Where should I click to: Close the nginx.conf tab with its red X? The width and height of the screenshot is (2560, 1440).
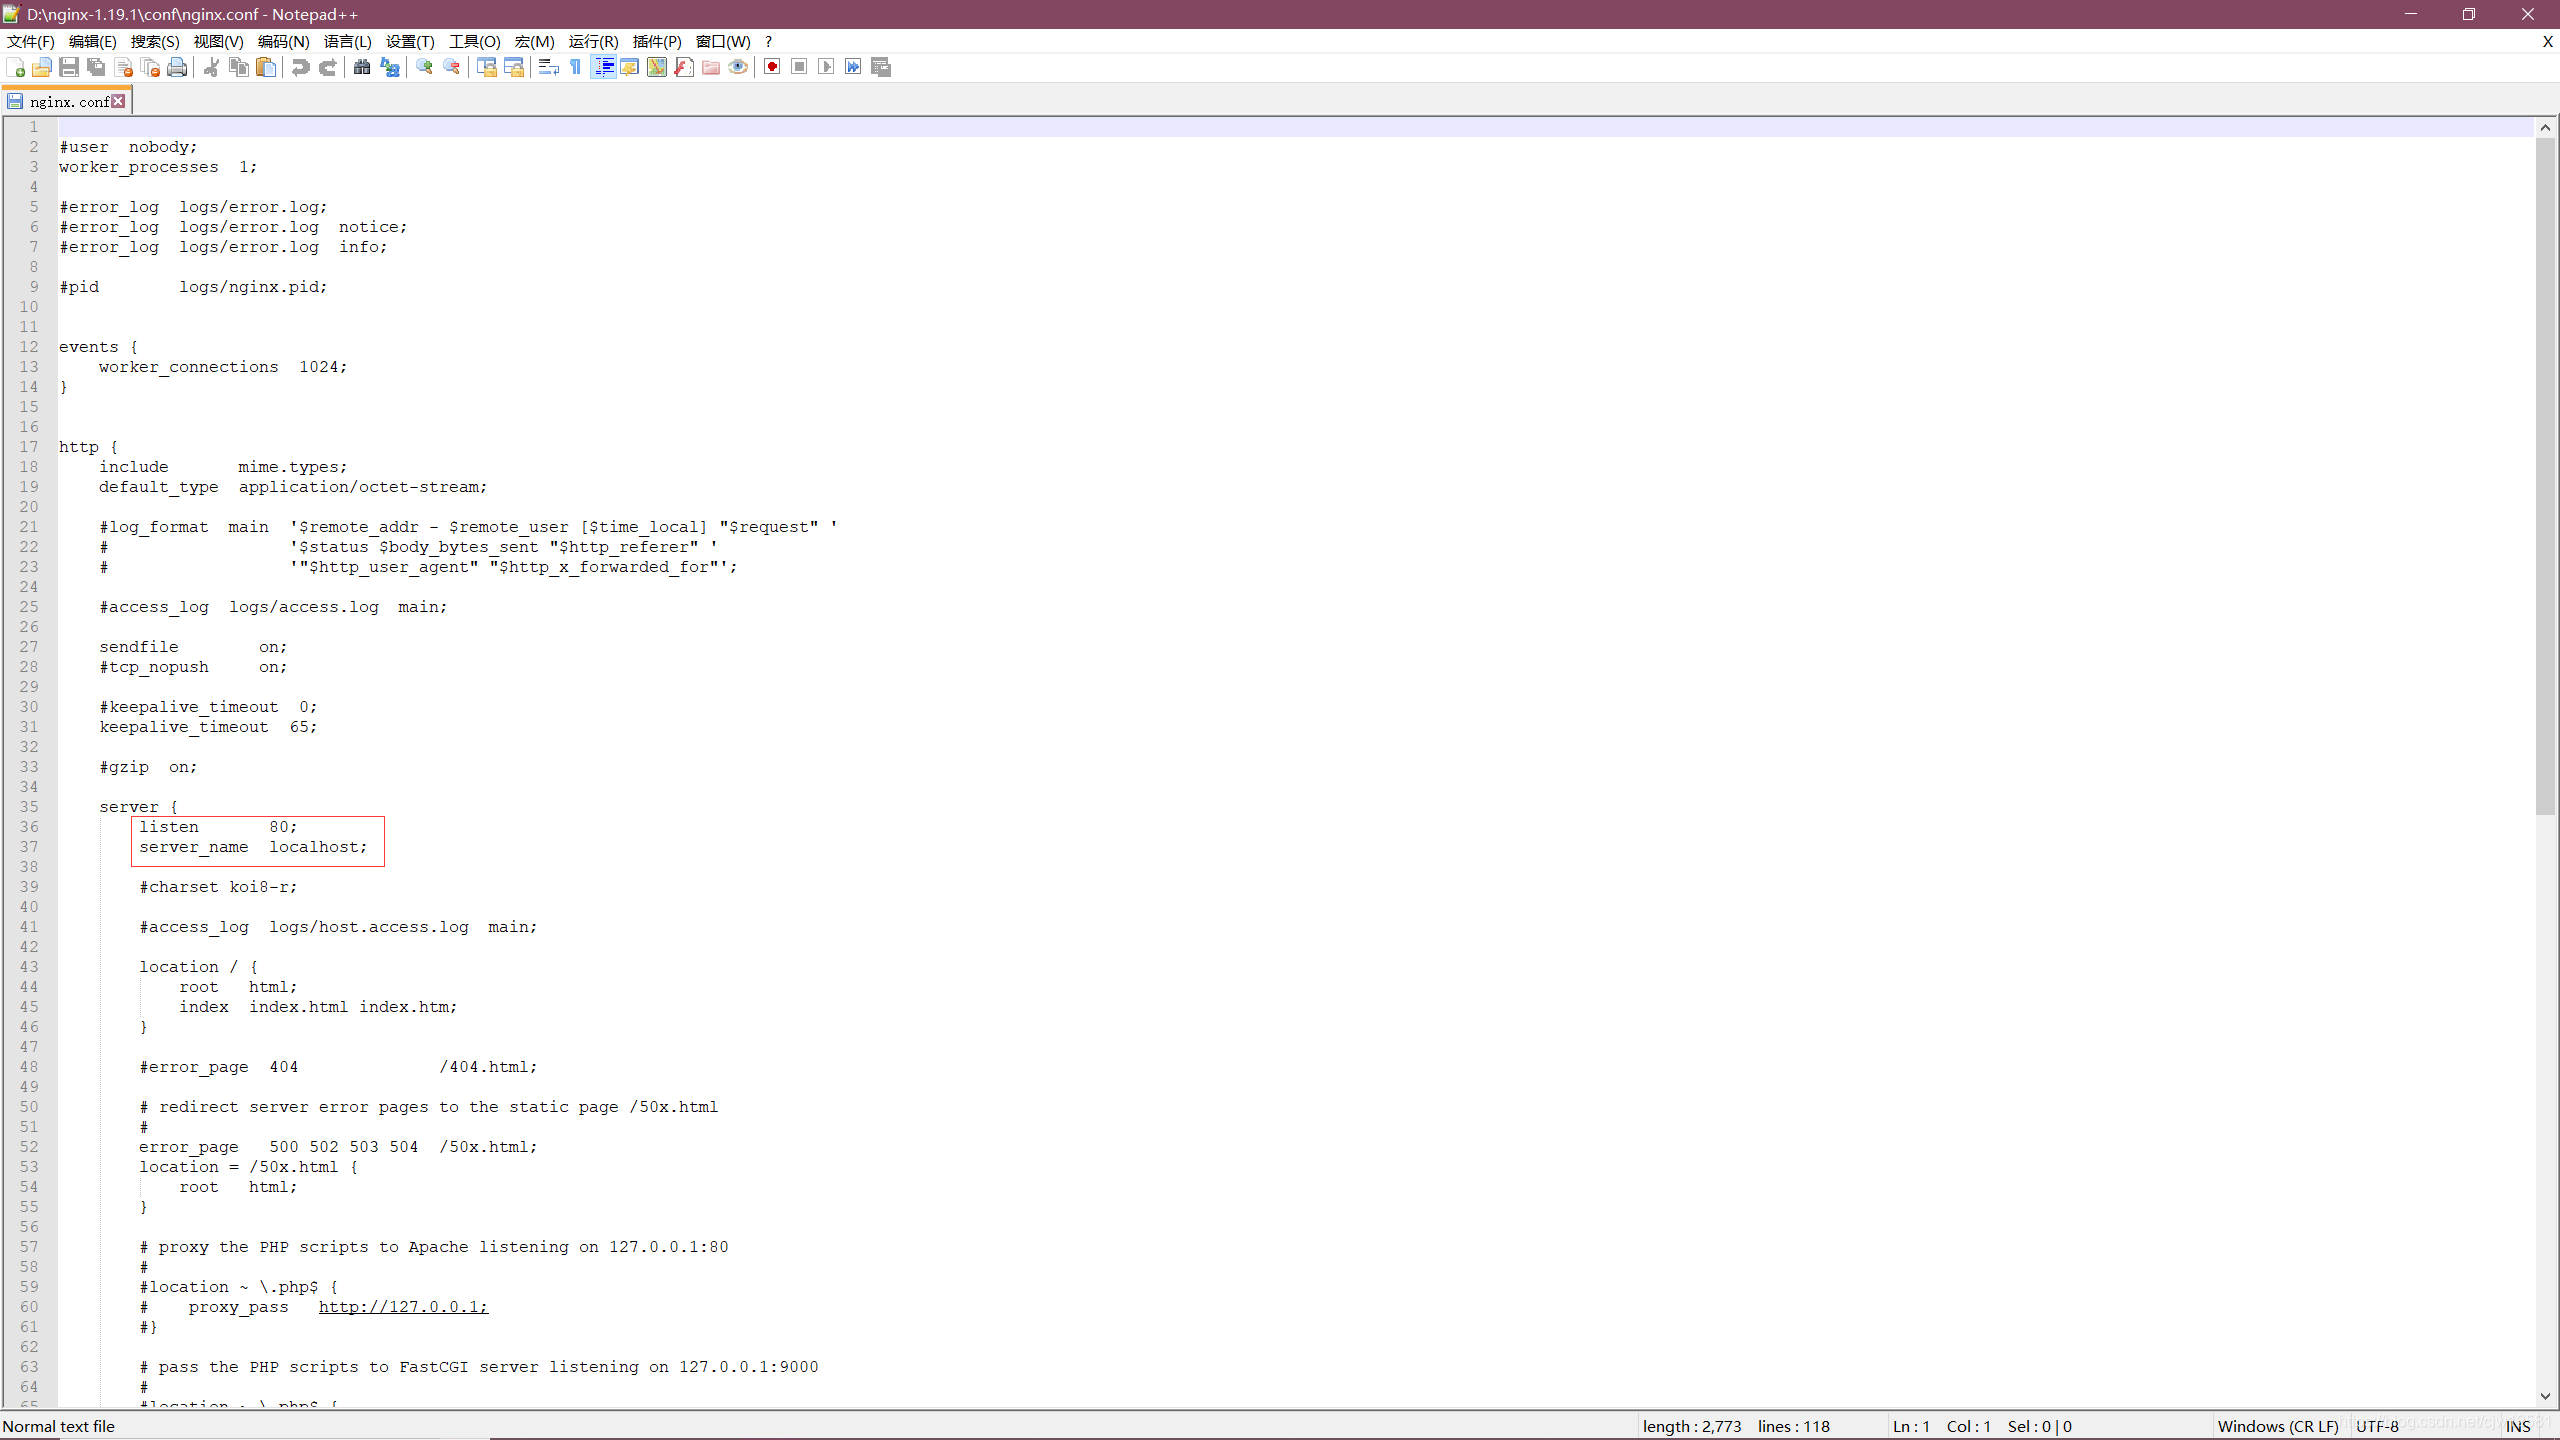point(118,101)
